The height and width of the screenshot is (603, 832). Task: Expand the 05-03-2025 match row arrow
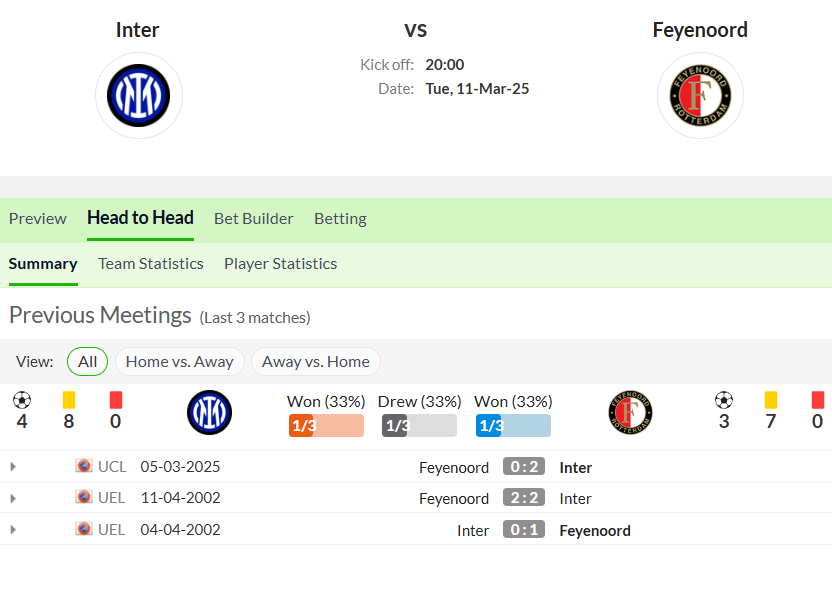(13, 467)
